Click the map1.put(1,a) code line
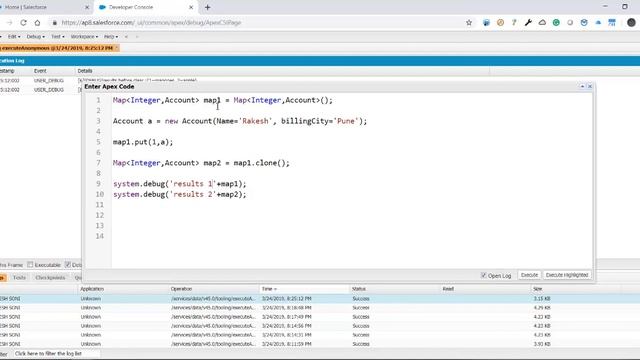640x360 pixels. click(143, 142)
